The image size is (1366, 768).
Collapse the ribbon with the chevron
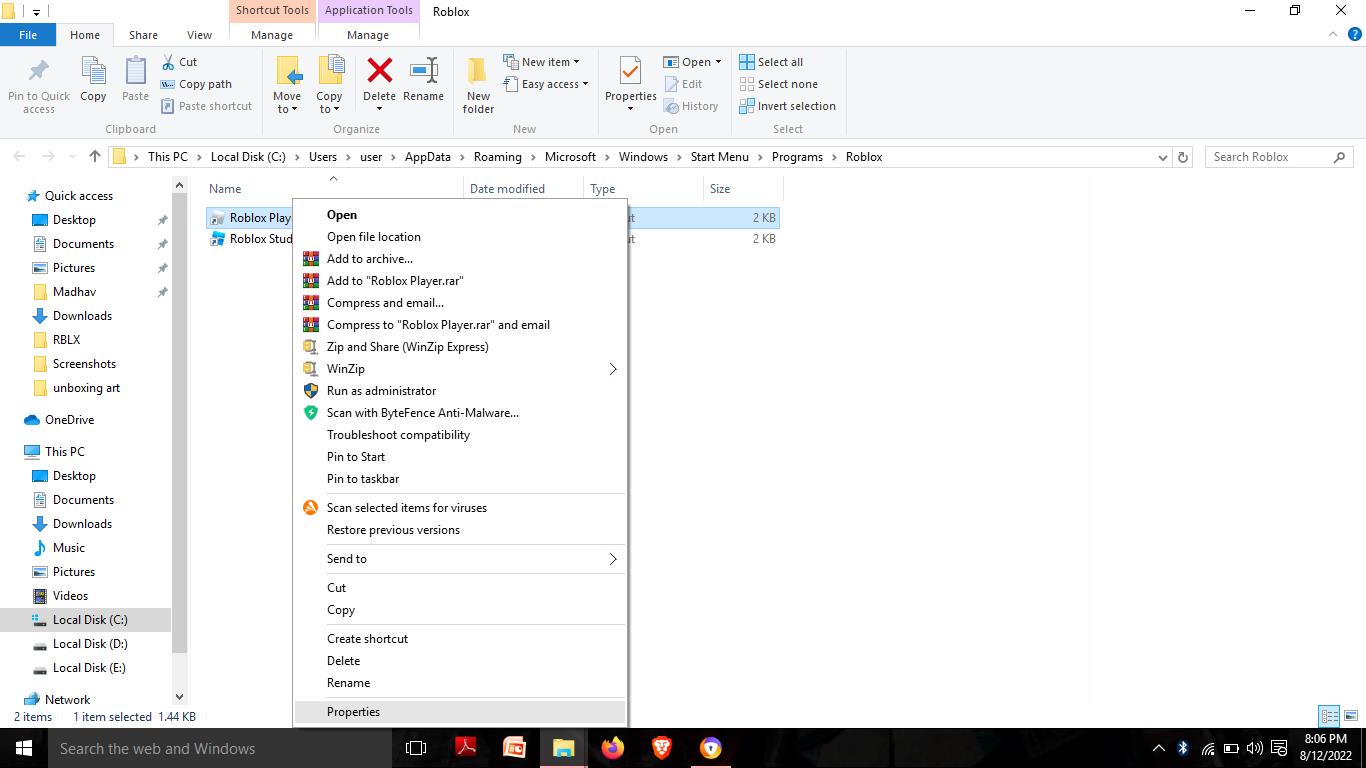pyautogui.click(x=1333, y=34)
